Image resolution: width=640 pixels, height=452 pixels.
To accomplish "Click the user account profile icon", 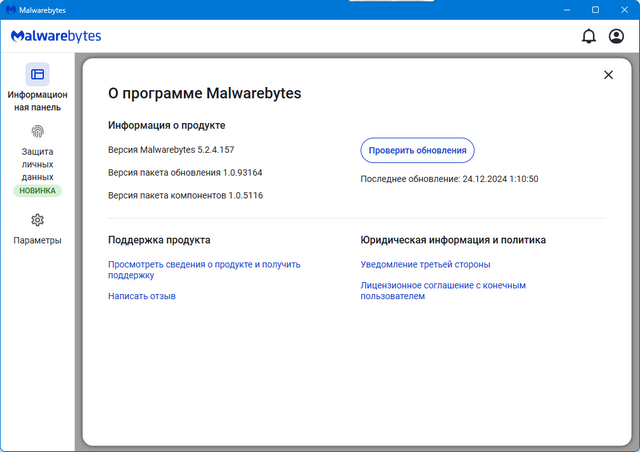I will click(x=616, y=37).
